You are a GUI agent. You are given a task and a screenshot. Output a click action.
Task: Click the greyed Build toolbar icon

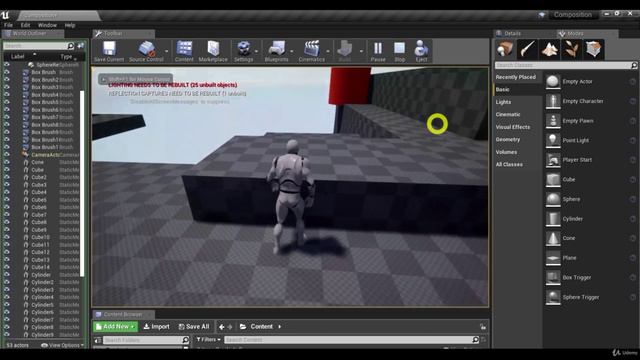(345, 48)
